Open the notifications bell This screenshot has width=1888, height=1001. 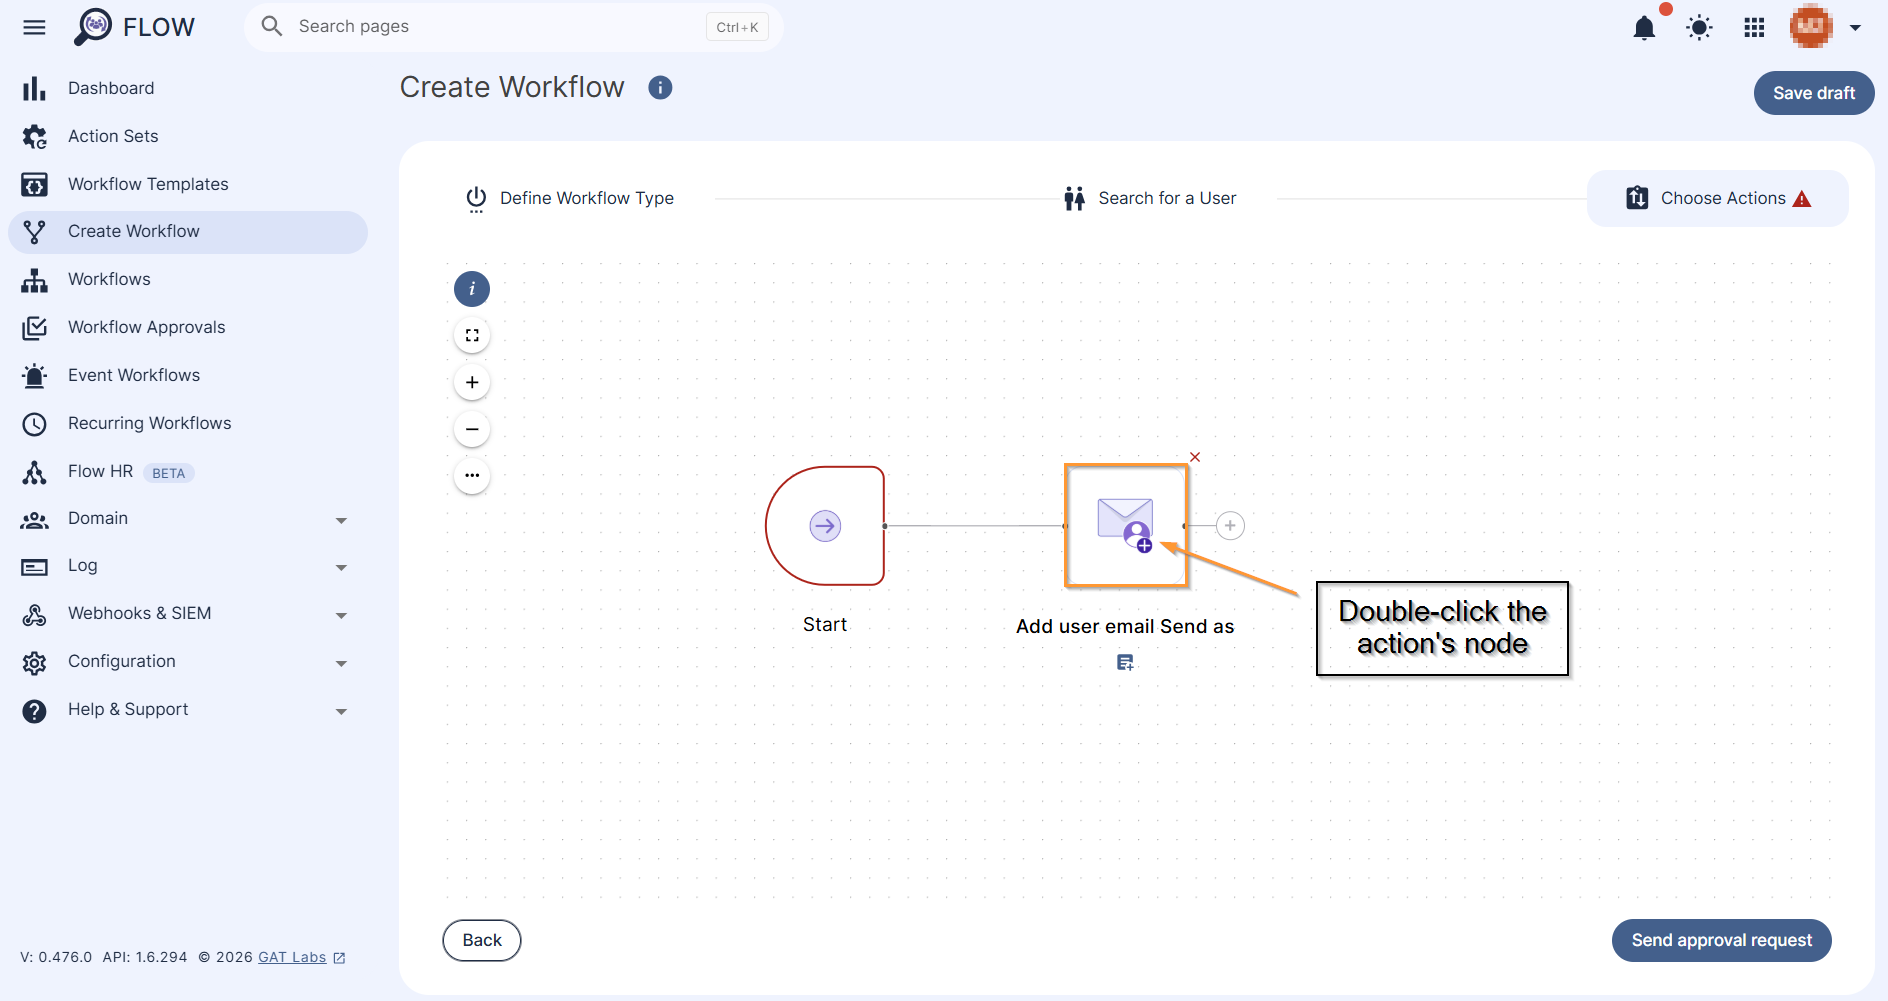point(1644,27)
